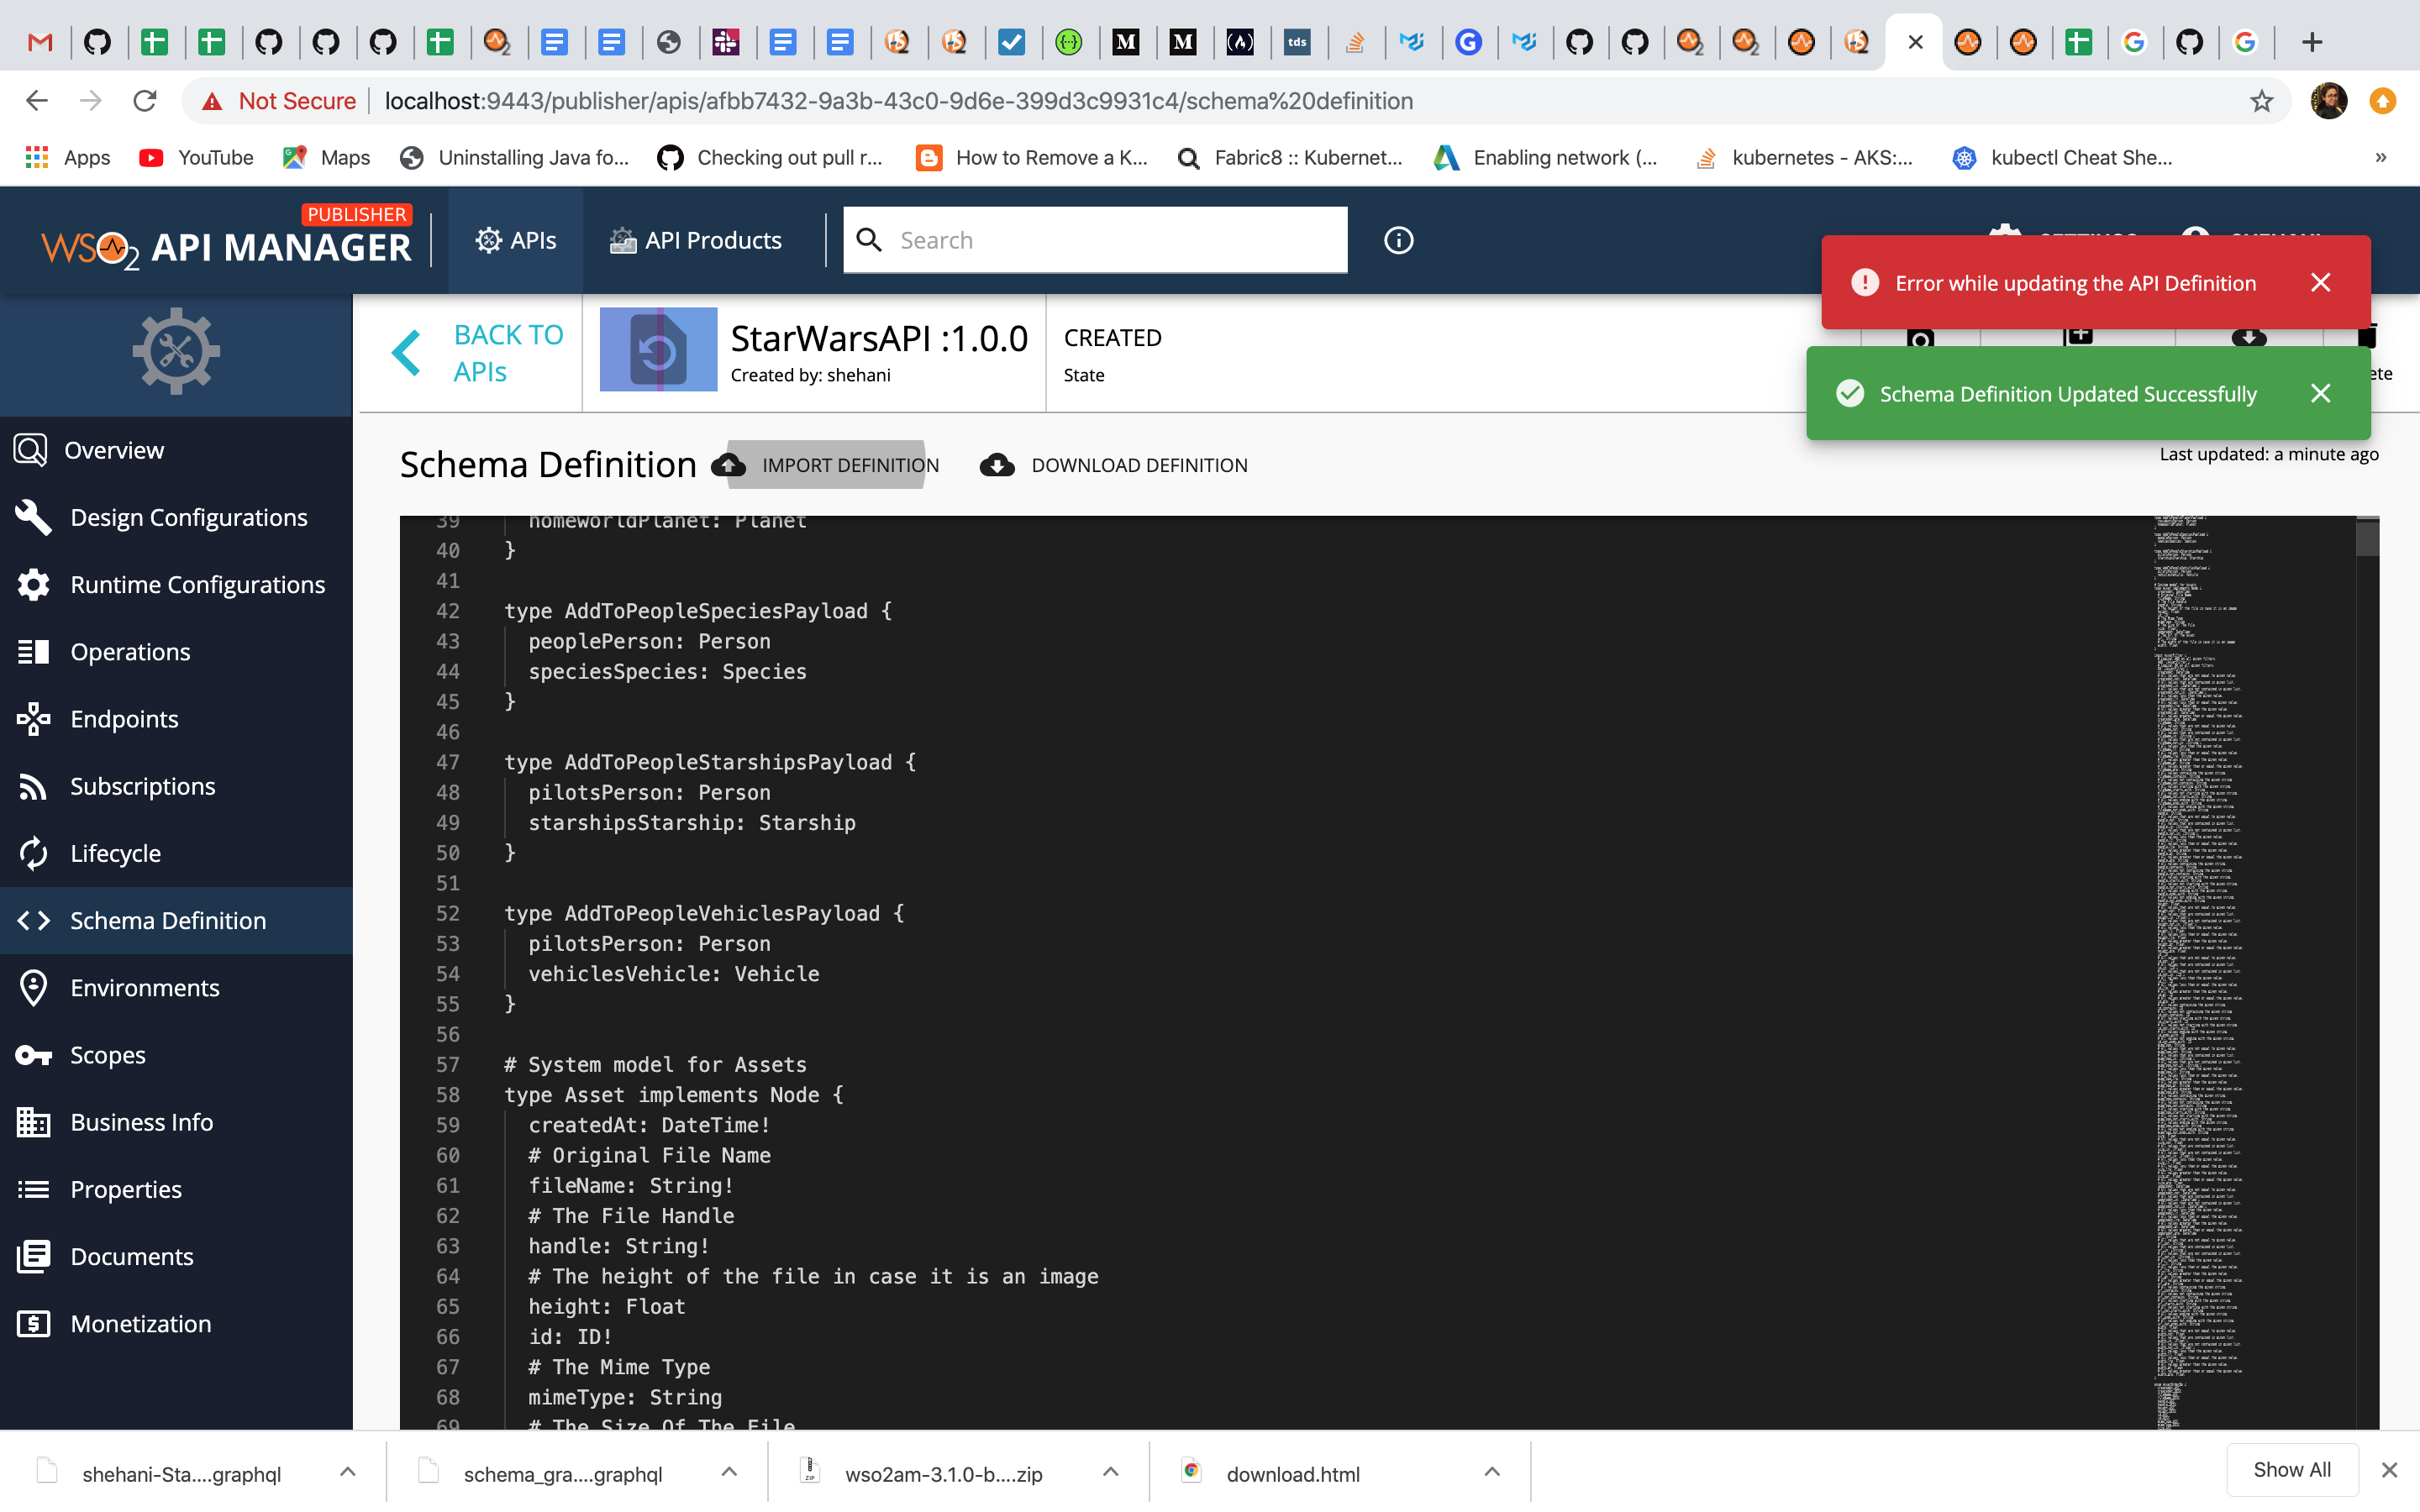Click the editor line 58 'type Asset implements Node'
The width and height of the screenshot is (2420, 1512).
click(673, 1095)
